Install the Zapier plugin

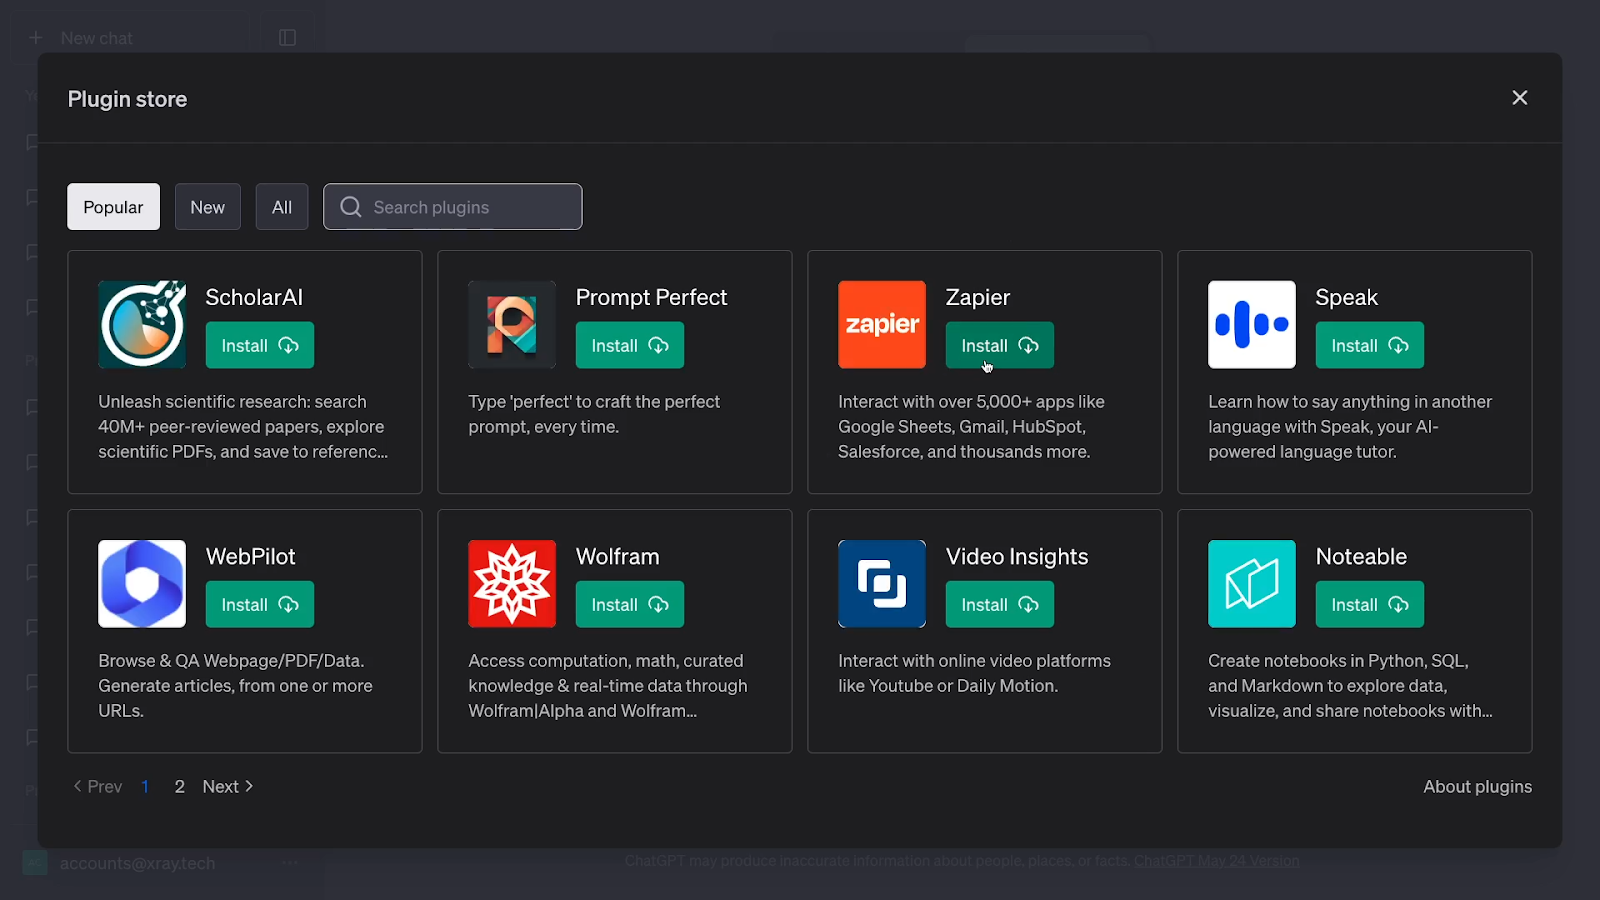coord(1000,345)
